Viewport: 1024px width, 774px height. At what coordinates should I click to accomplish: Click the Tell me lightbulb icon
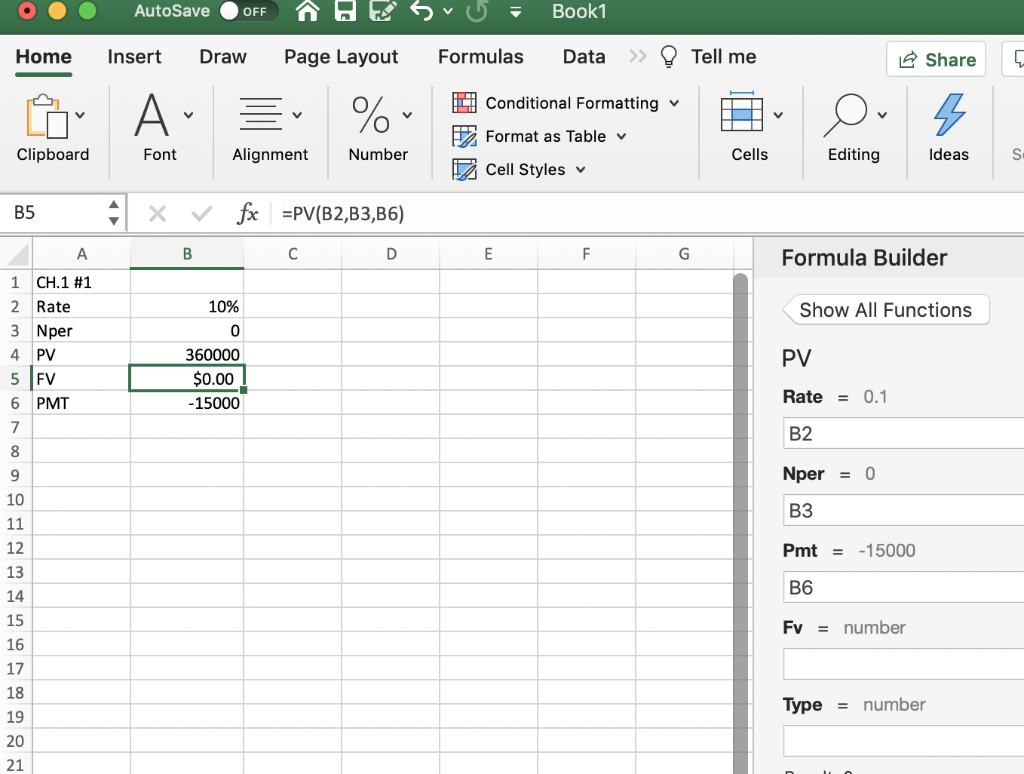(669, 57)
